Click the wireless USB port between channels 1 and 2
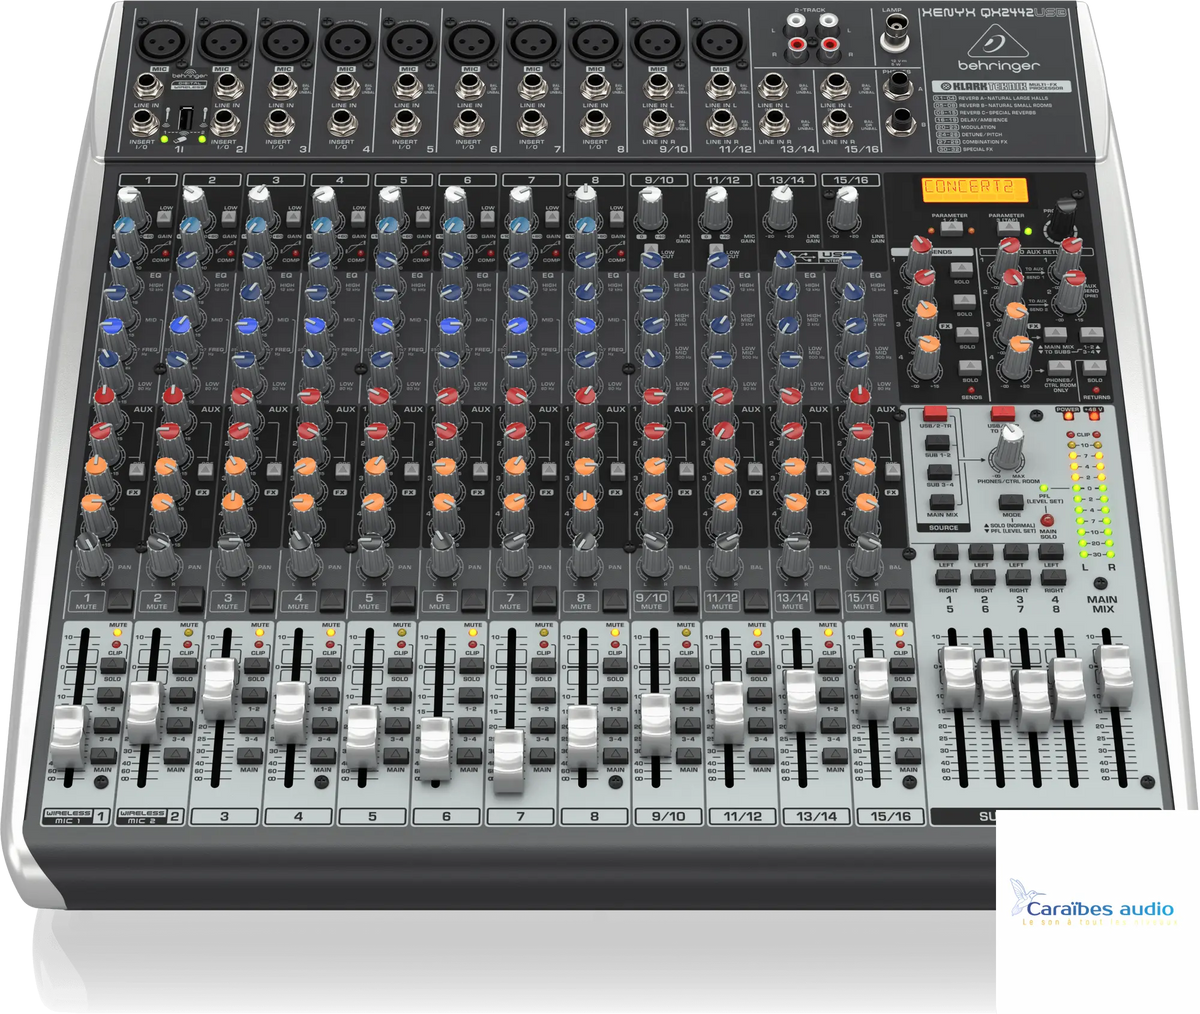 coord(186,119)
